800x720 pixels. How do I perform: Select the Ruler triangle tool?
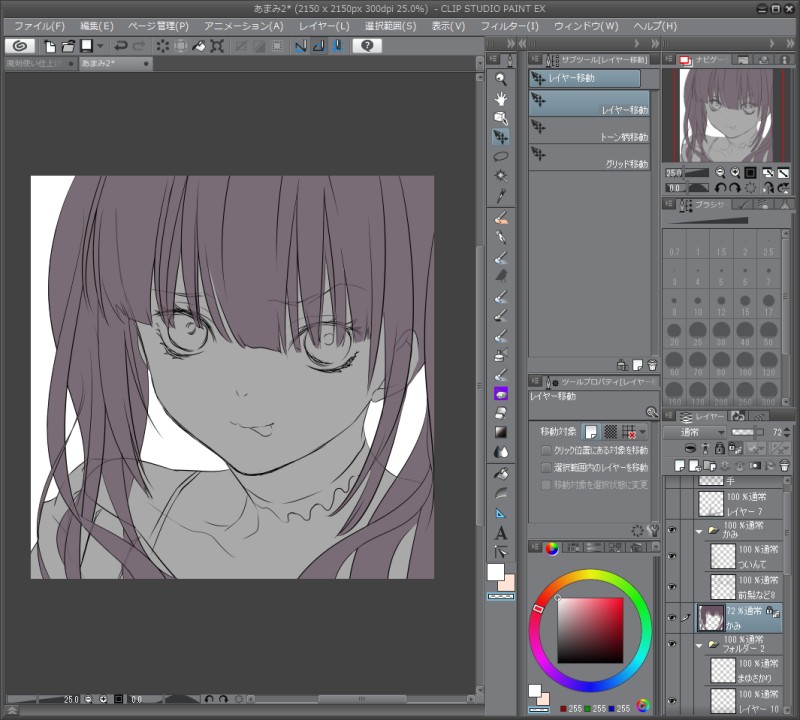coord(501,513)
